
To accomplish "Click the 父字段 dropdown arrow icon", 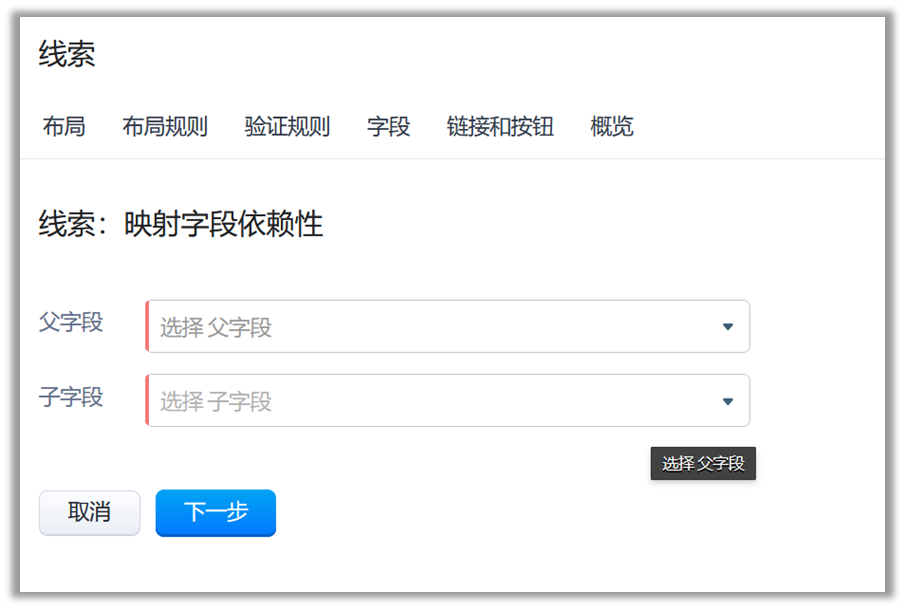I will click(x=727, y=327).
